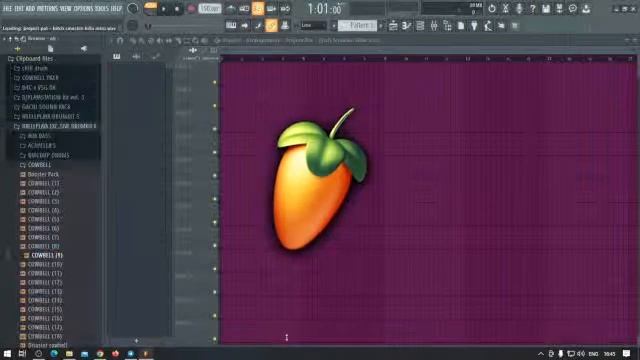Image resolution: width=640 pixels, height=360 pixels.
Task: Save project with the floppy disk icon
Action: pyautogui.click(x=546, y=9)
